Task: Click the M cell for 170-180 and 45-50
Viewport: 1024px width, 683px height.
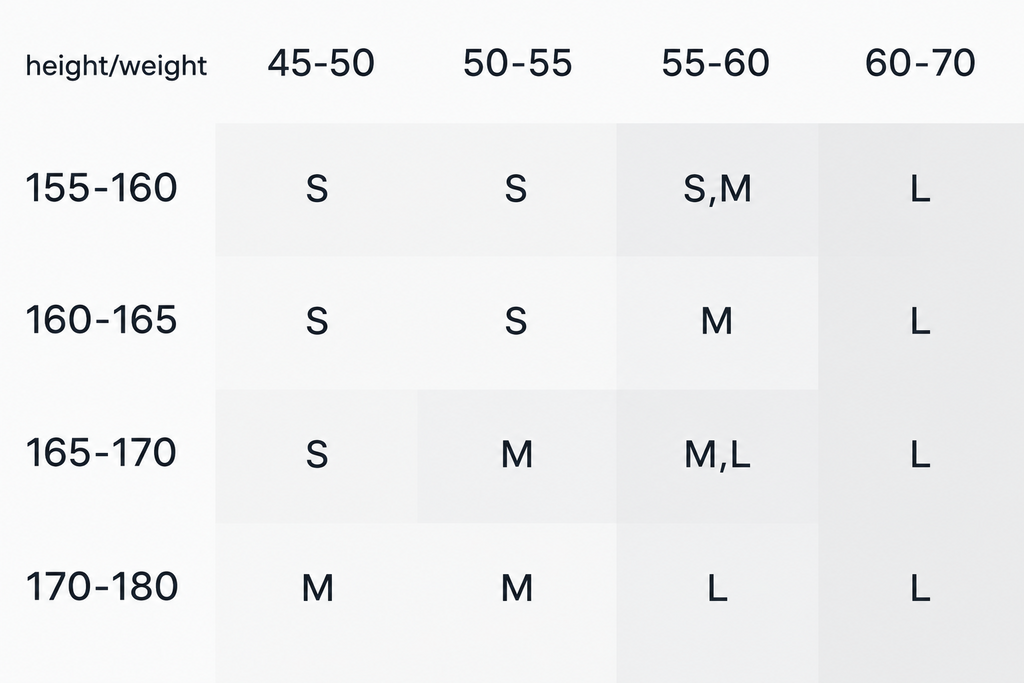Action: tap(317, 588)
